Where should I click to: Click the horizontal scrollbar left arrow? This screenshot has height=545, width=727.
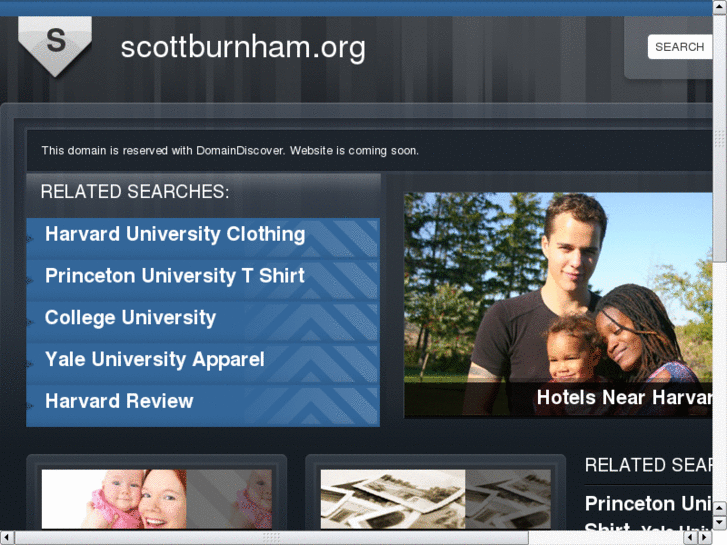(x=7, y=538)
